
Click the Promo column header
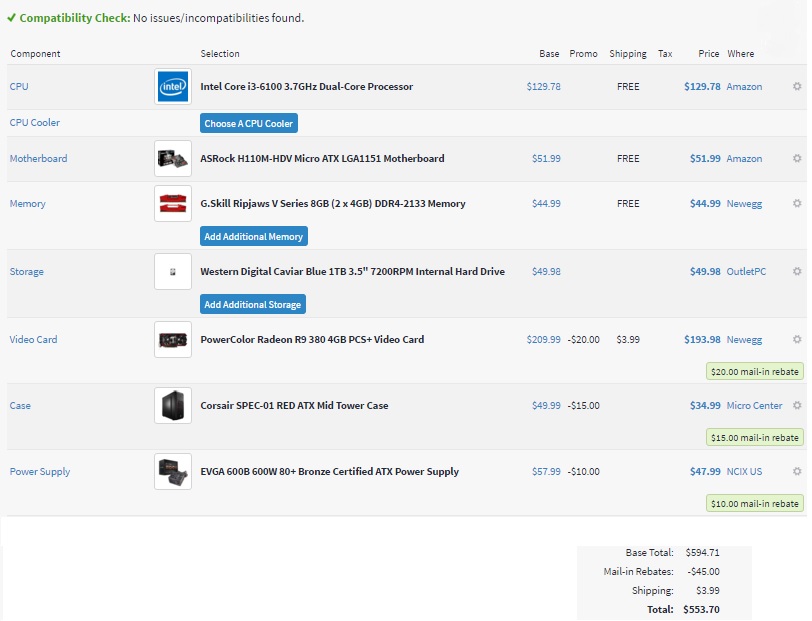583,54
